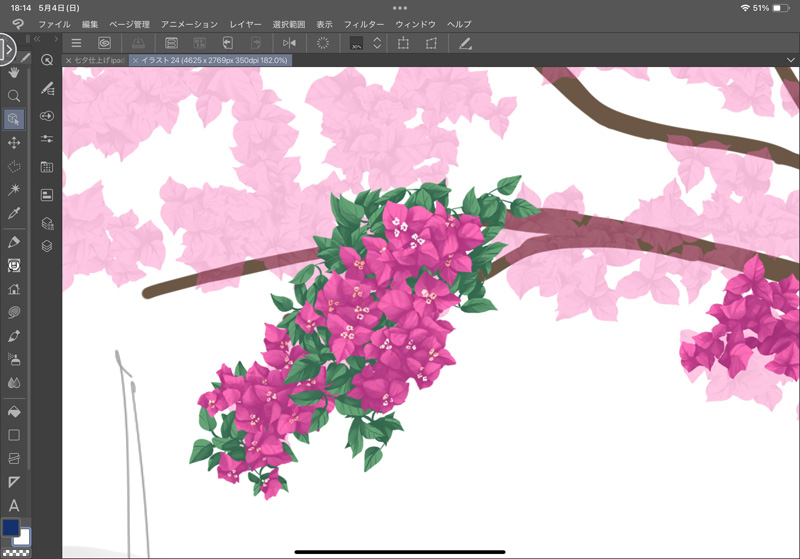Click the brush size up-down stepper

[377, 43]
